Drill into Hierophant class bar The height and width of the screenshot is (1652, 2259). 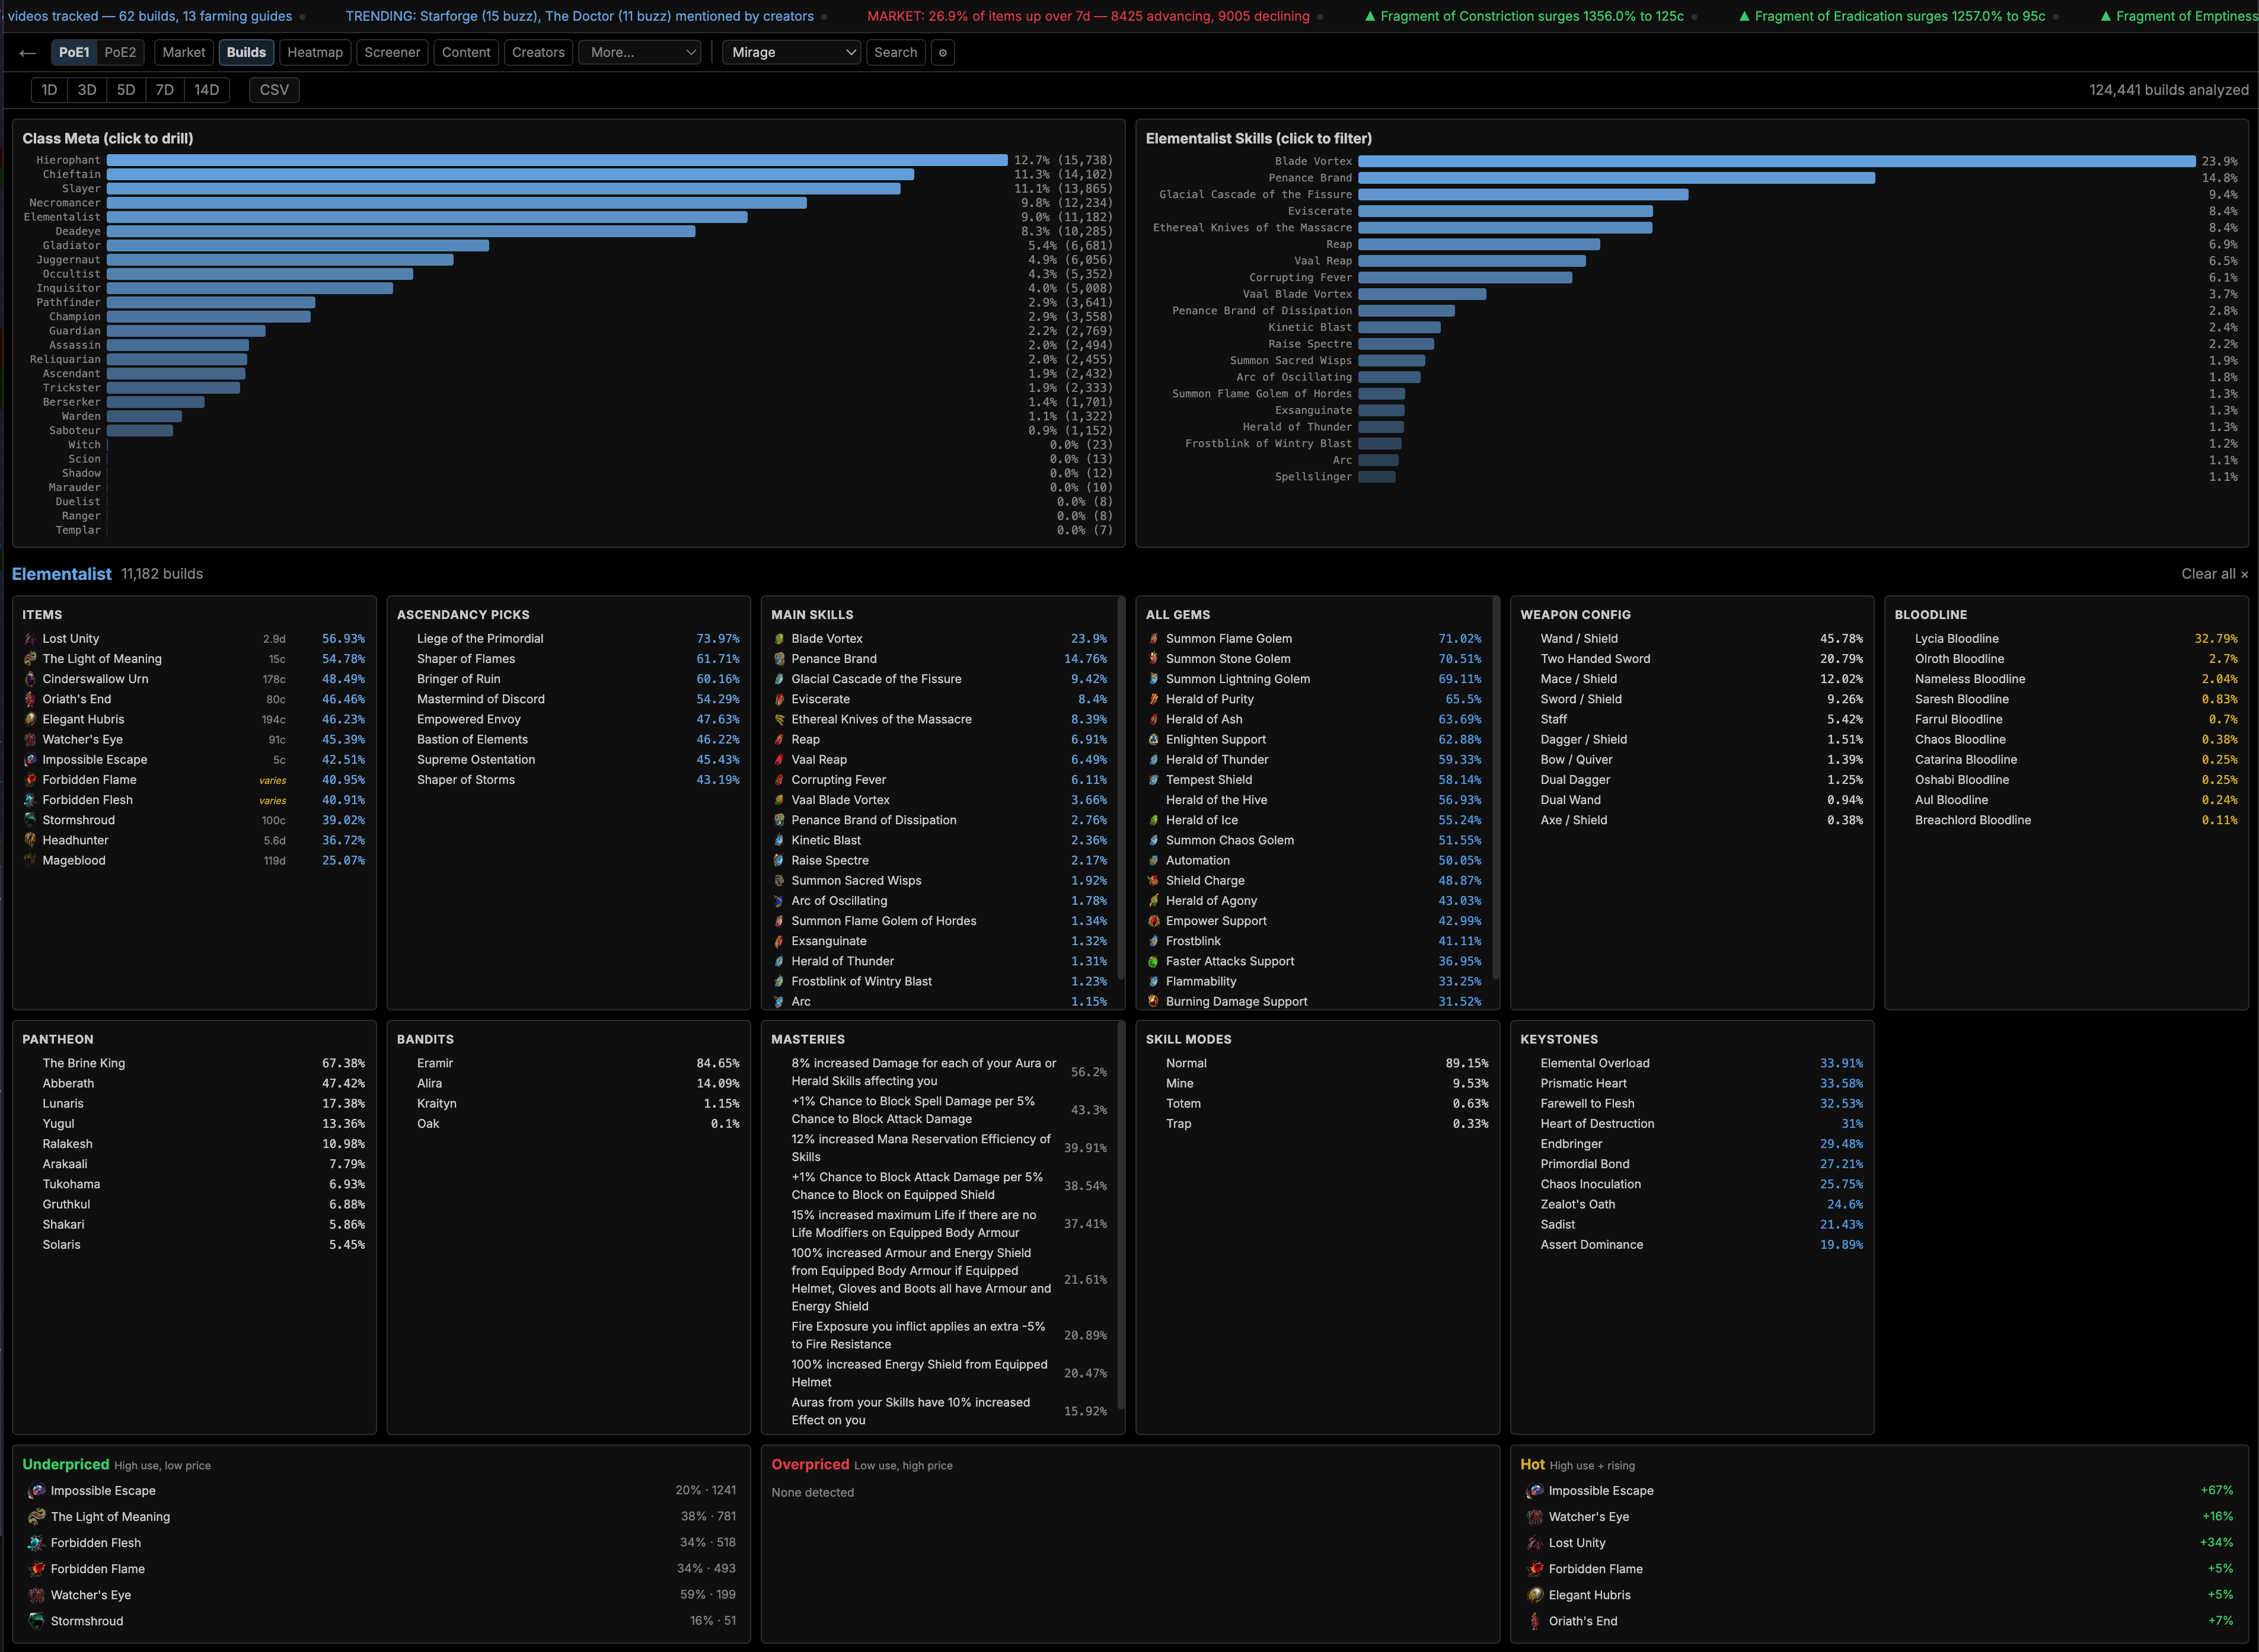click(556, 160)
